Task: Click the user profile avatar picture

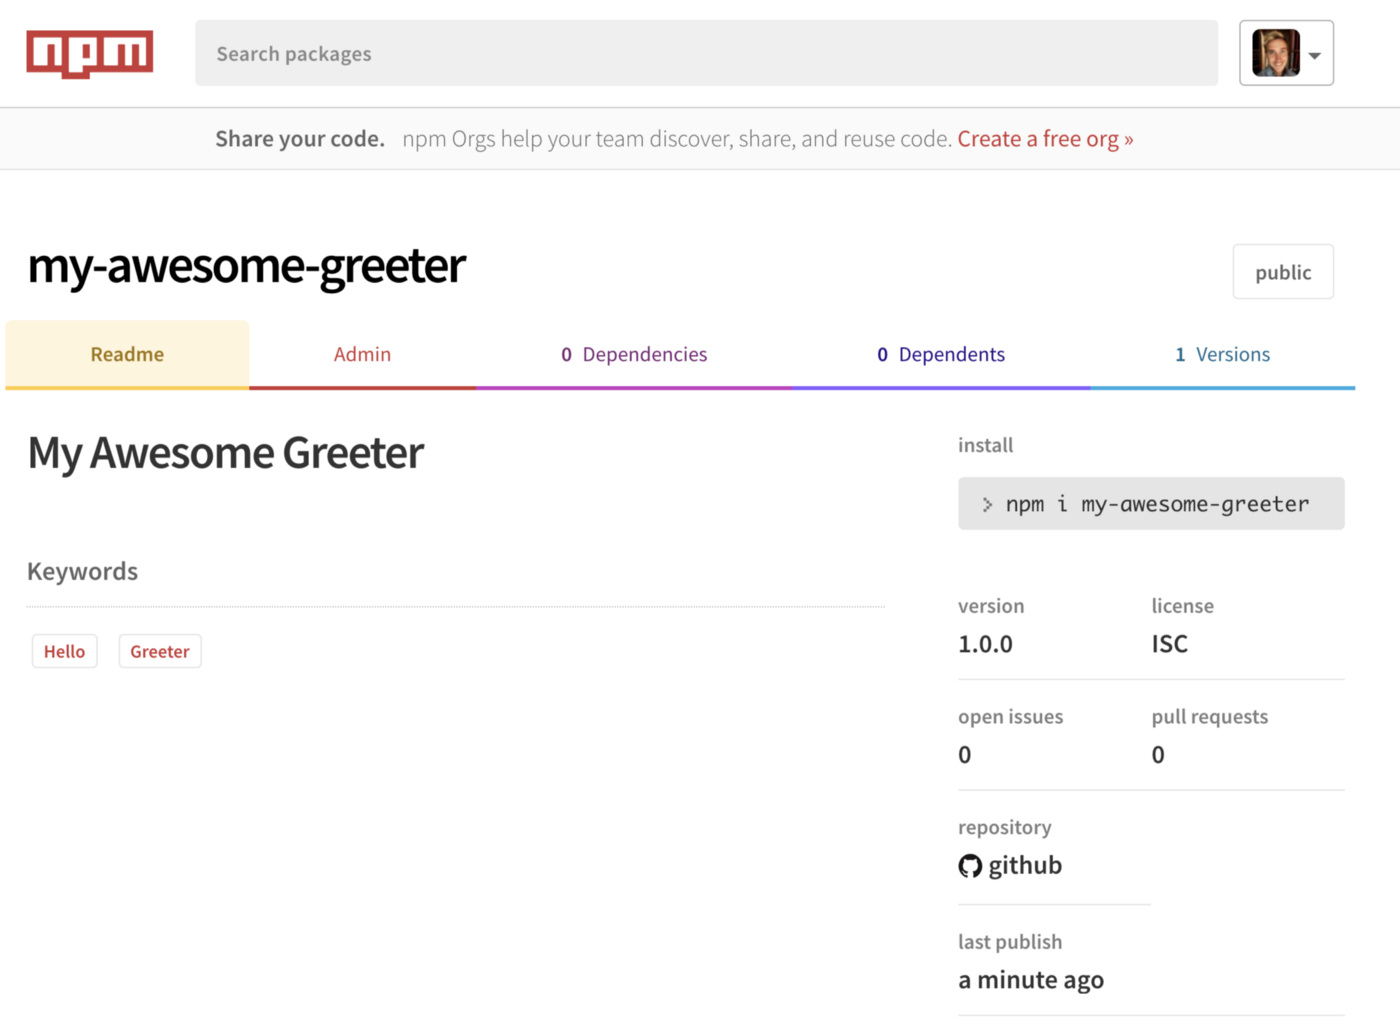Action: coord(1275,53)
